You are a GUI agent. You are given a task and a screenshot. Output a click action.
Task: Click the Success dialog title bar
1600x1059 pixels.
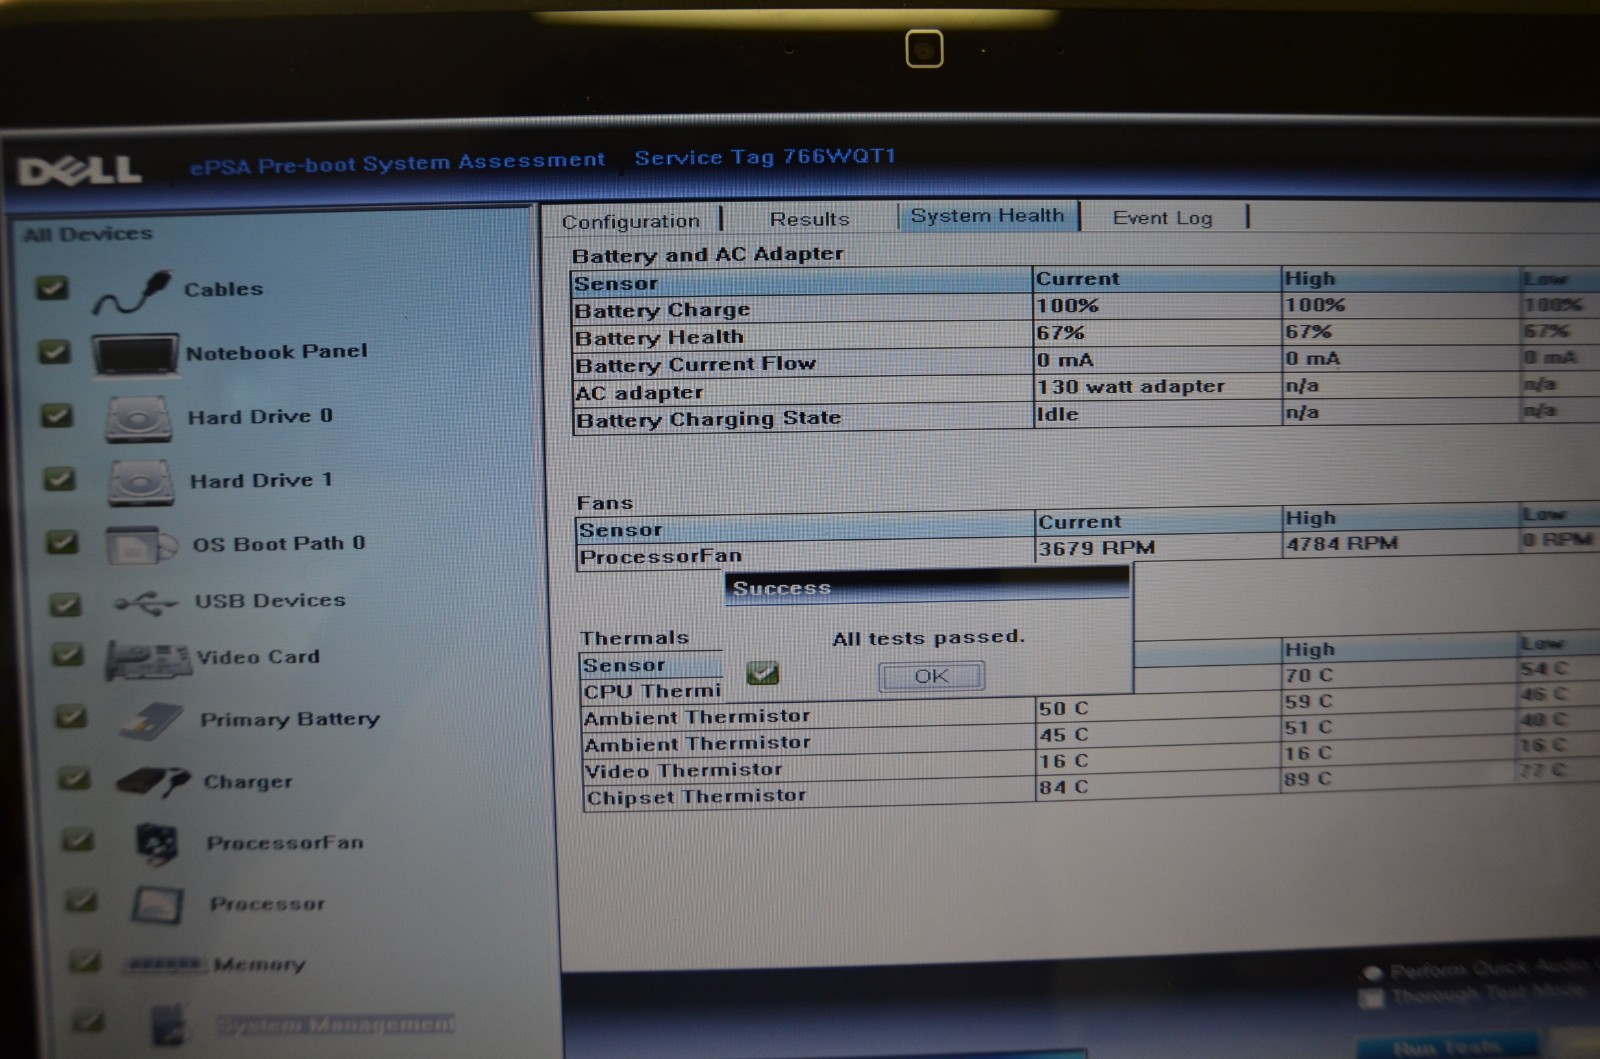(x=927, y=588)
